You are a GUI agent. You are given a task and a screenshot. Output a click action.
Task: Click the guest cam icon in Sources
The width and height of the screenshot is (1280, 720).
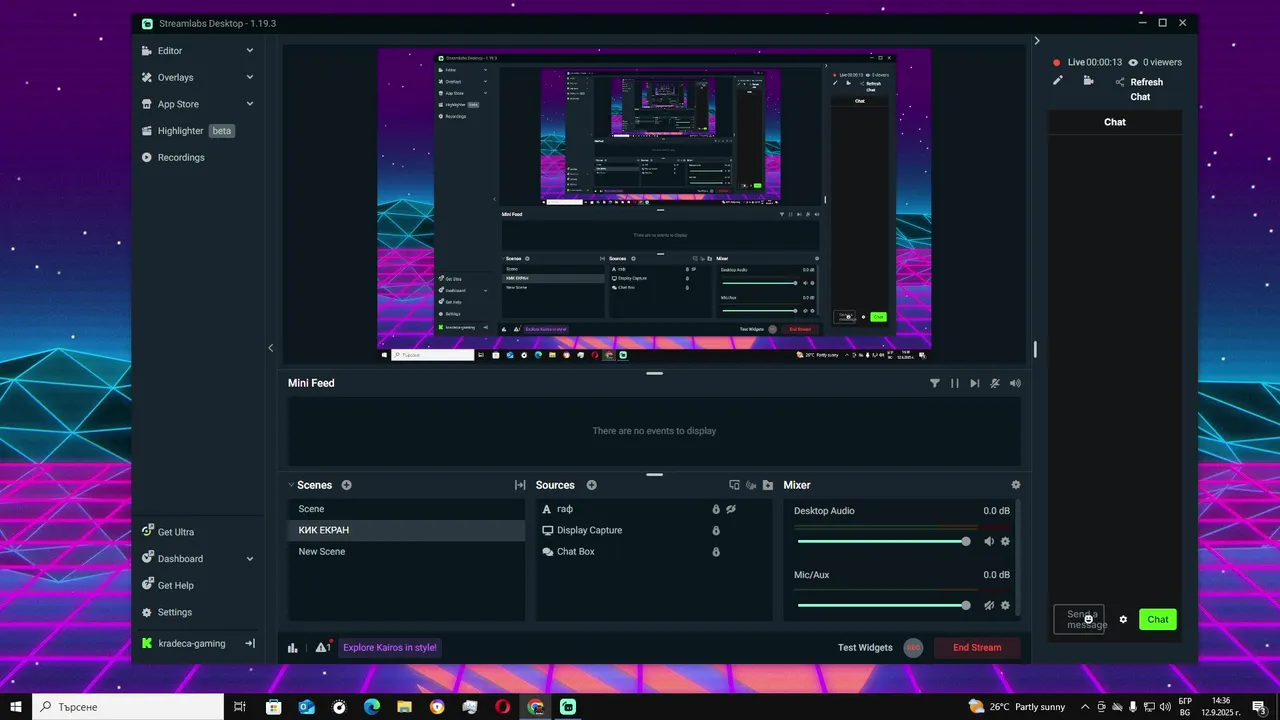click(x=751, y=485)
